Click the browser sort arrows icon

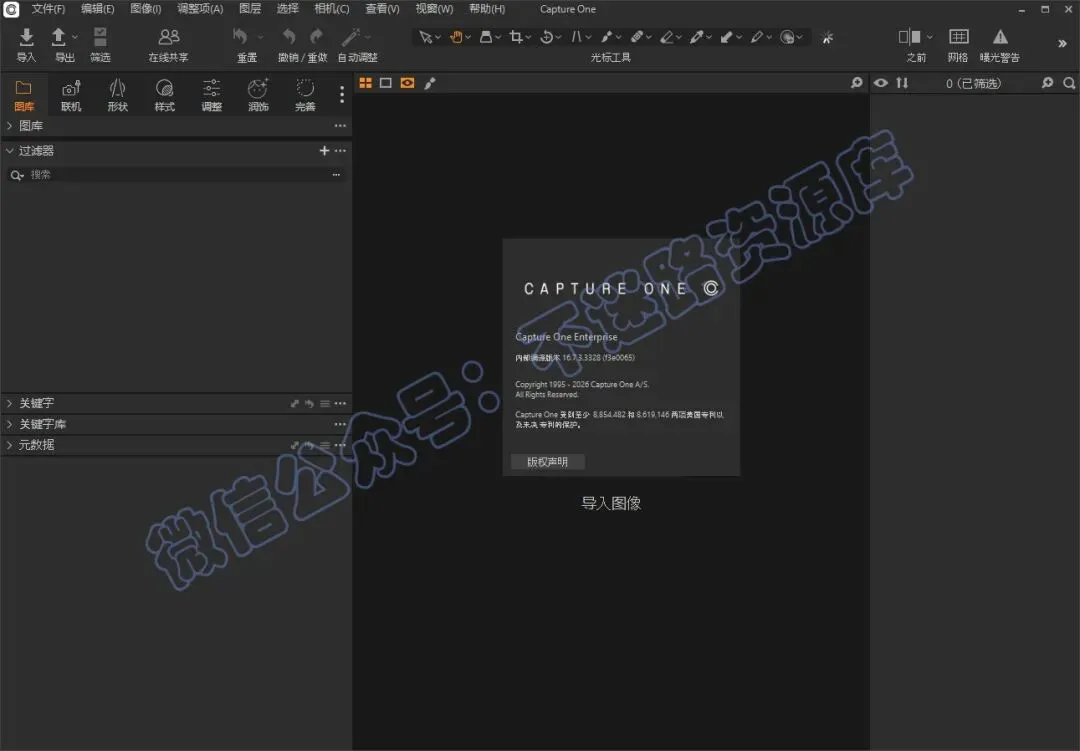tap(902, 83)
